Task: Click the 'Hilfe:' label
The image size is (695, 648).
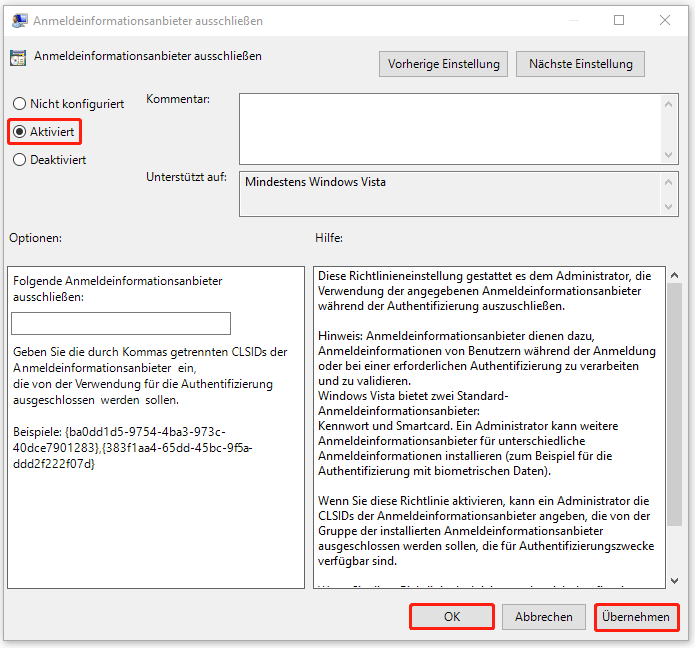Action: 329,238
